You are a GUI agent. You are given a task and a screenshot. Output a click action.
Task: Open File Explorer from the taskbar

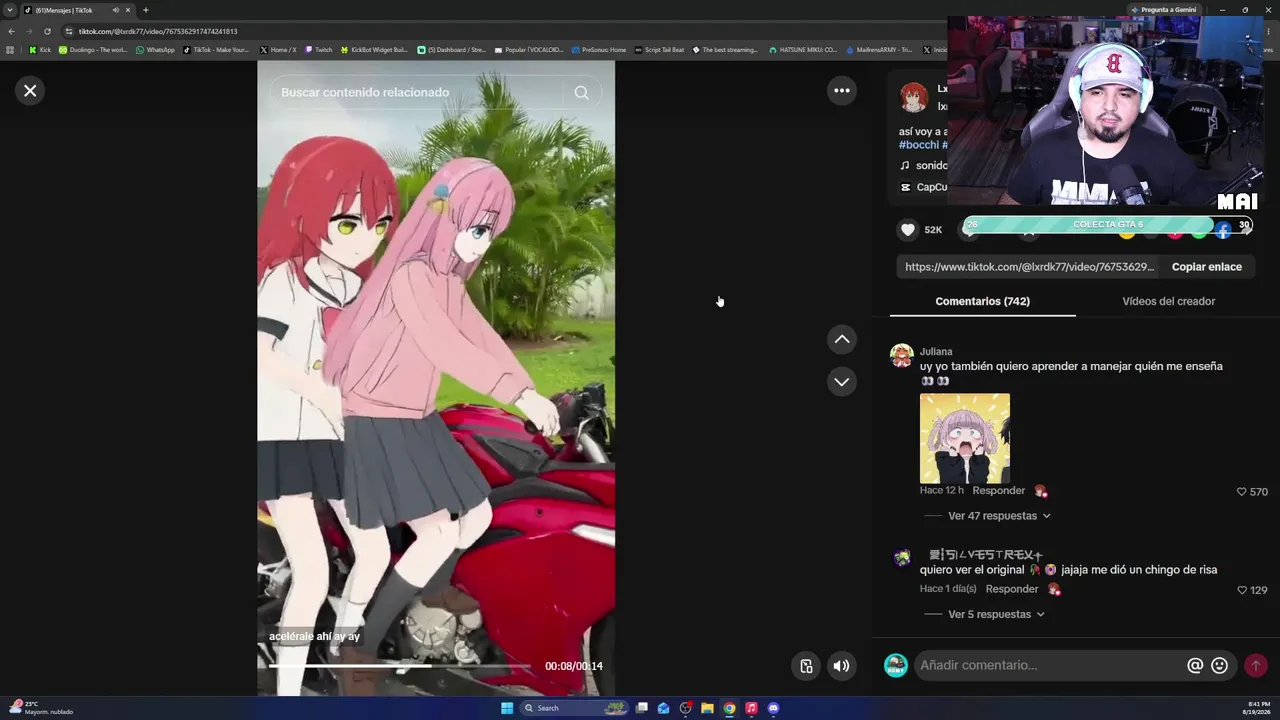click(x=707, y=708)
